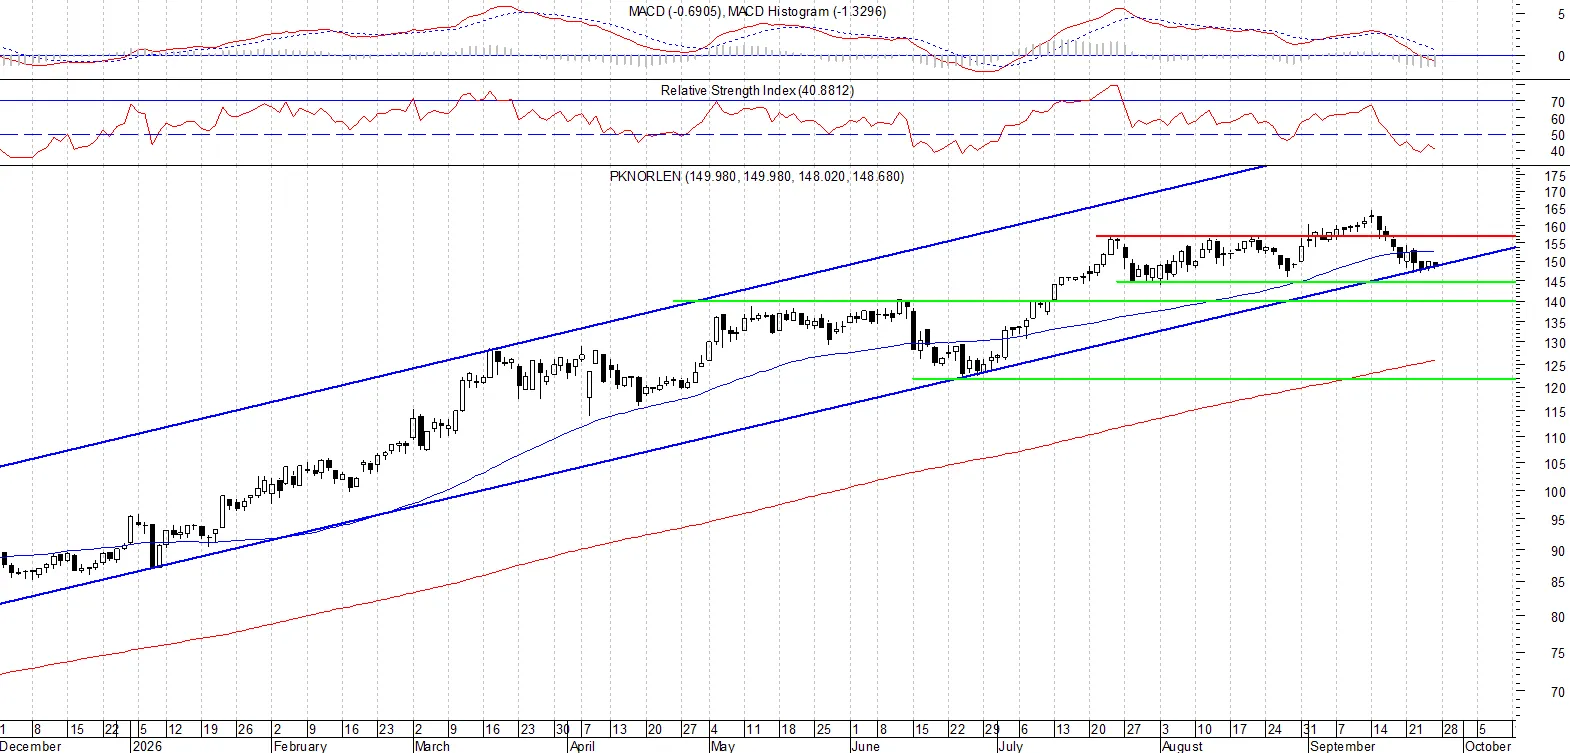
Task: Click the 29 date tick label
Action: 992,730
